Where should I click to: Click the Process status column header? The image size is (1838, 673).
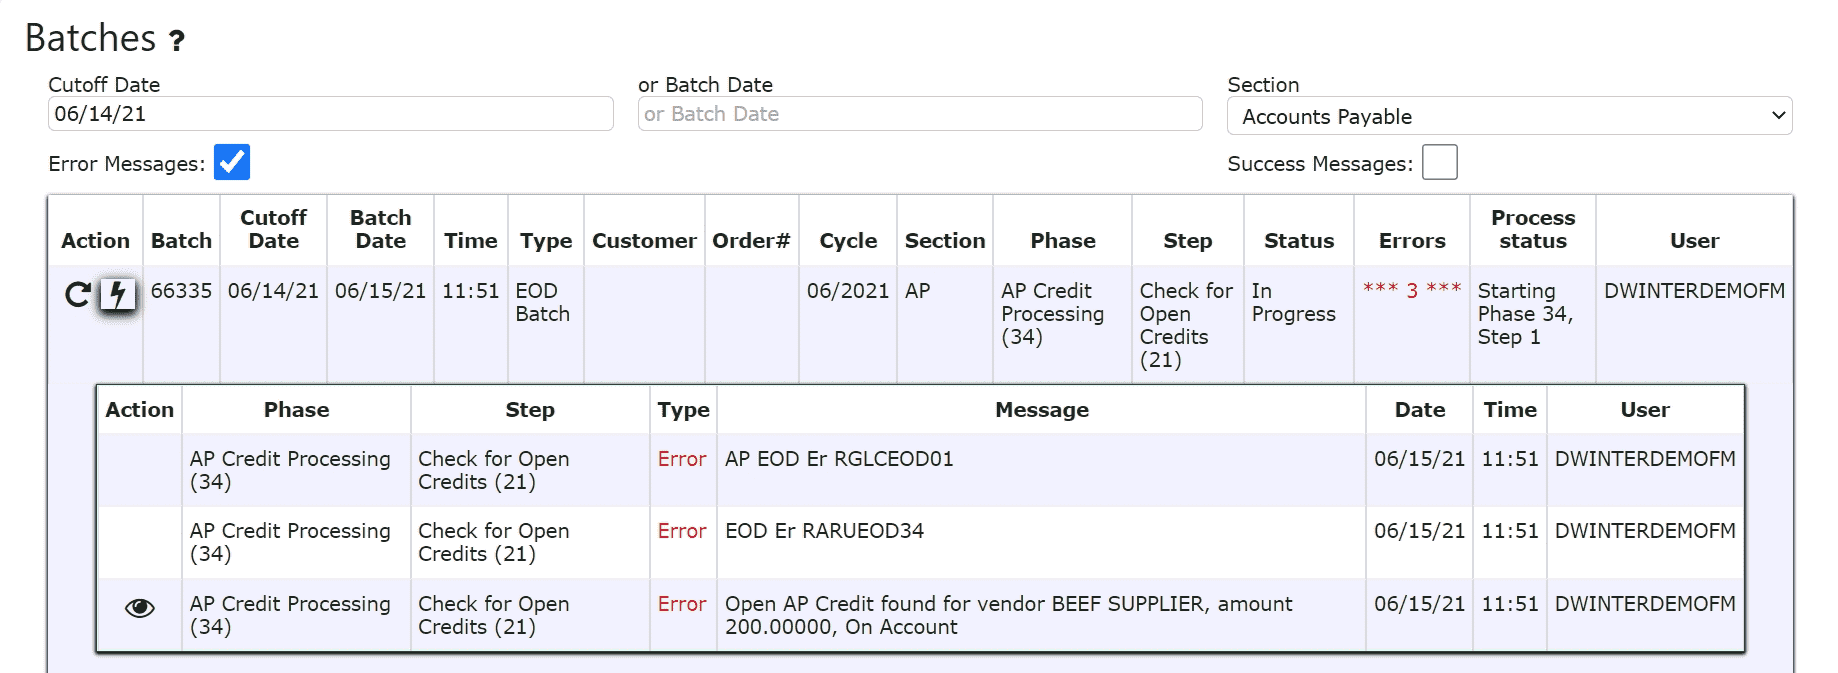tap(1532, 229)
